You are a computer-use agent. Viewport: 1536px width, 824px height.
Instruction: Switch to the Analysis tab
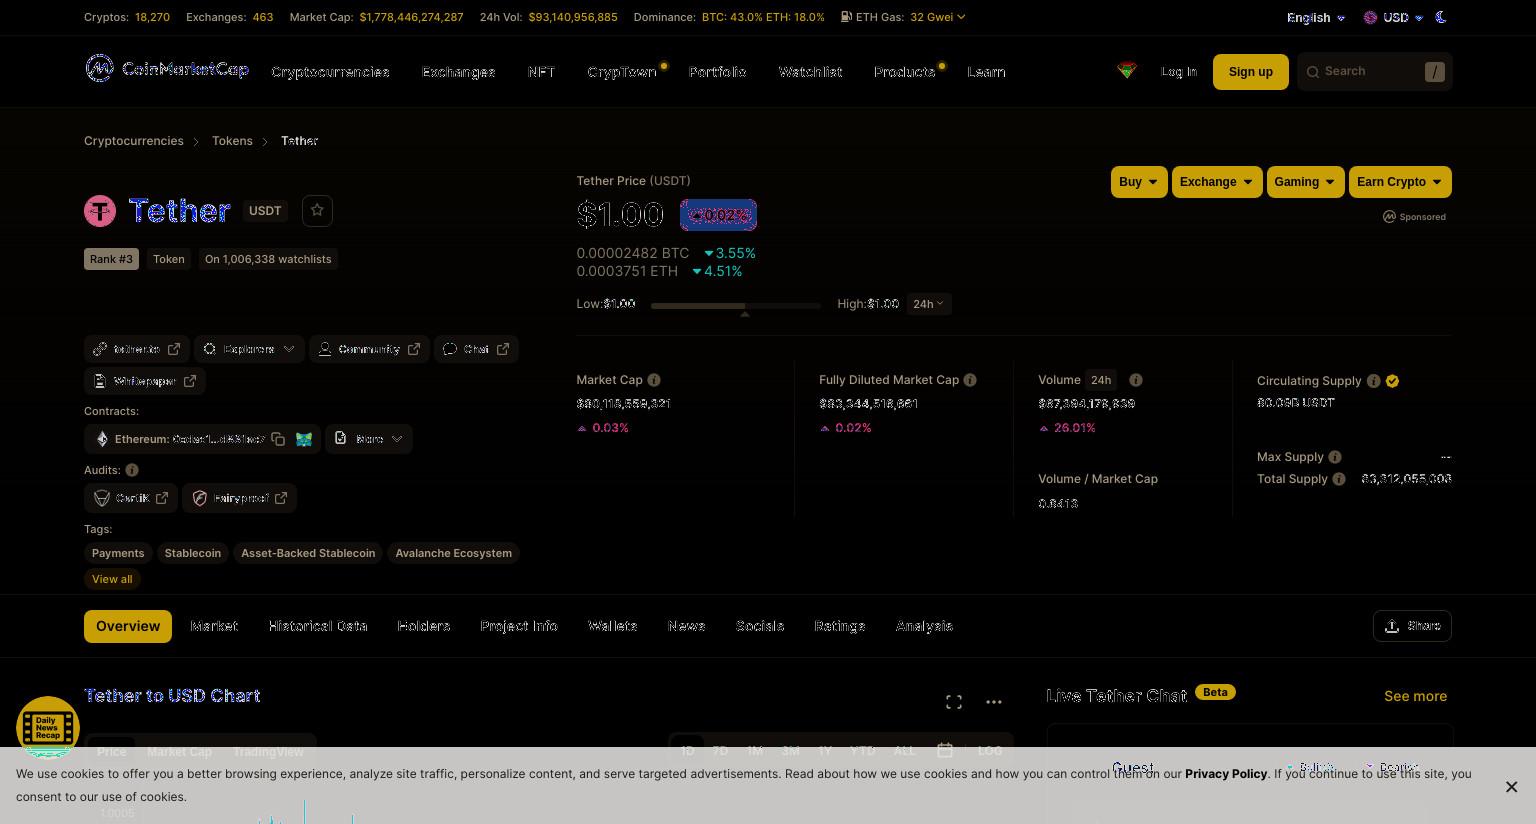click(x=924, y=626)
